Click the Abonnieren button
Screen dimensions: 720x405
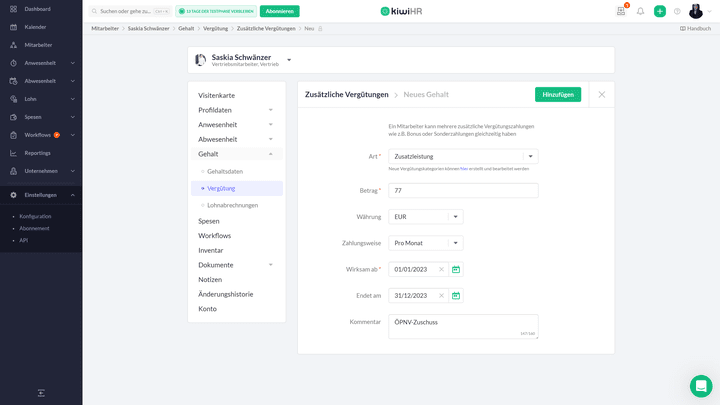coord(279,11)
